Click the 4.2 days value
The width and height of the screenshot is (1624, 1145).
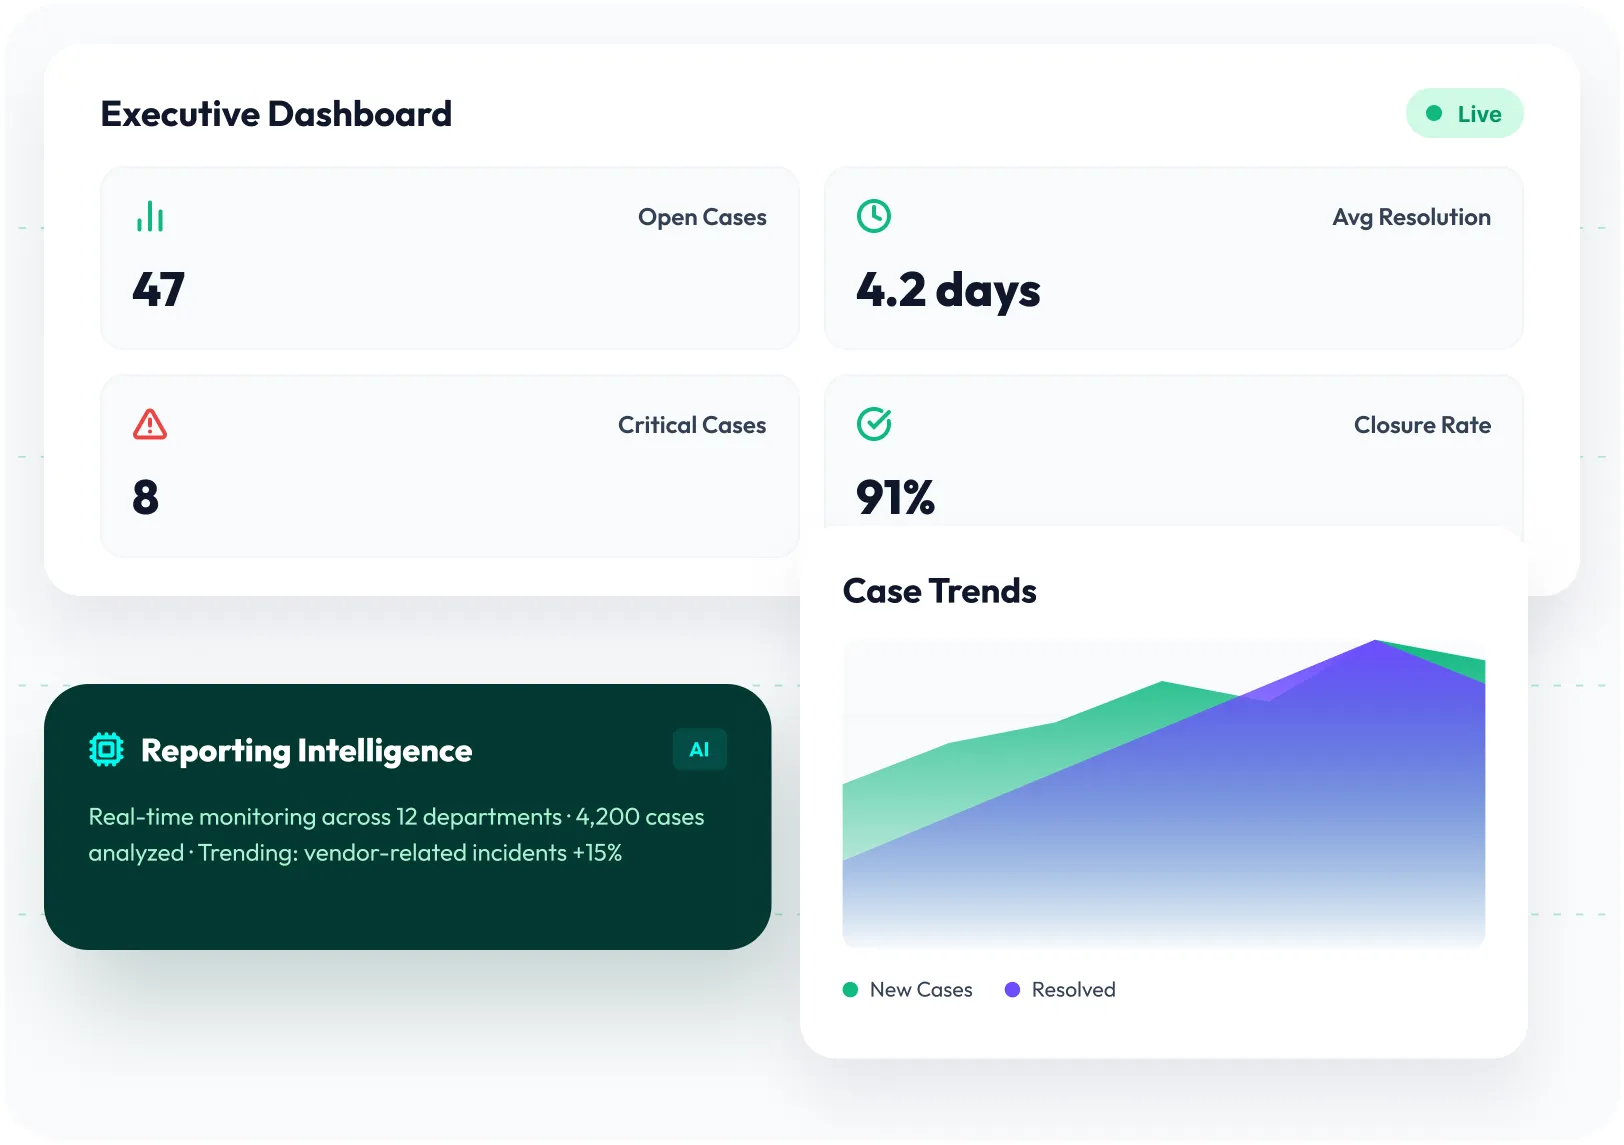click(x=948, y=291)
